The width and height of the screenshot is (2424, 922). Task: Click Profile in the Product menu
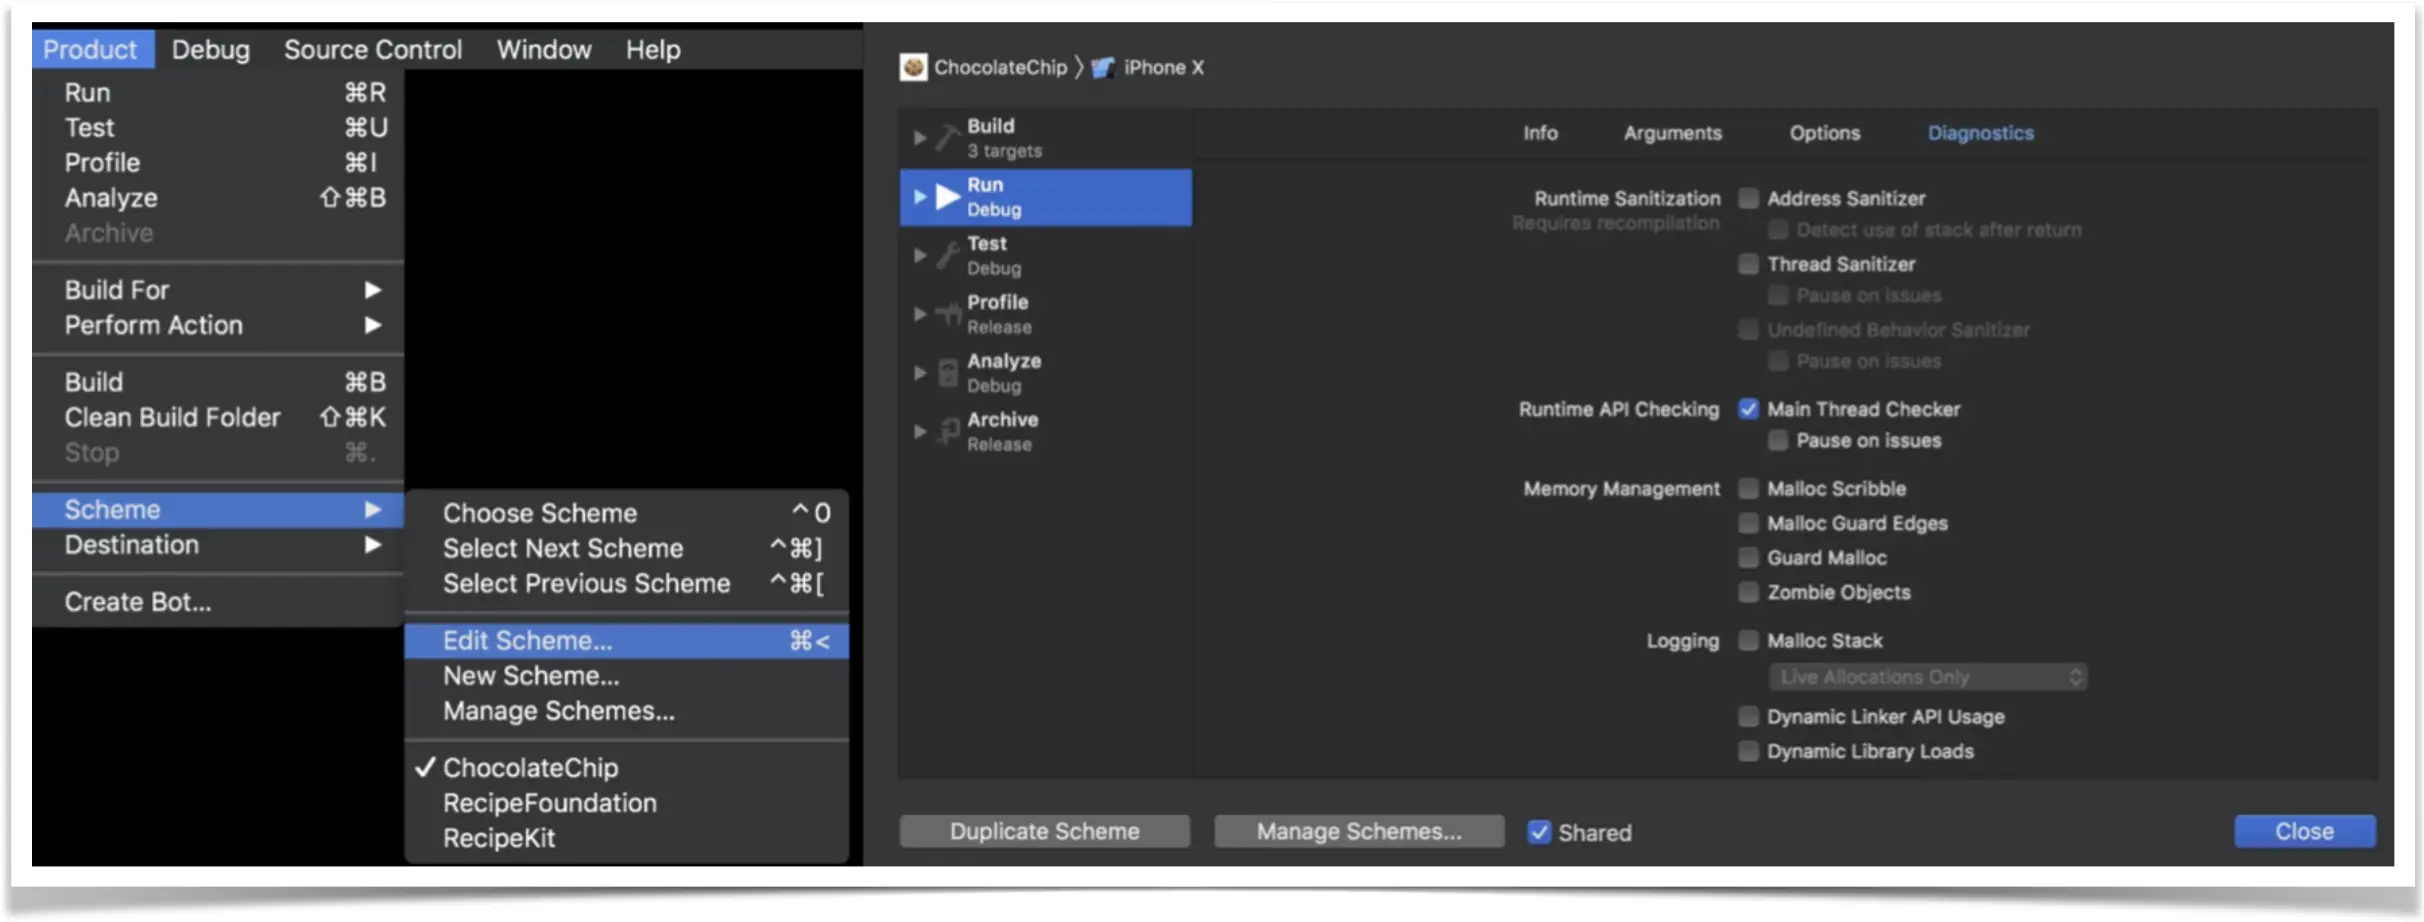coord(218,163)
